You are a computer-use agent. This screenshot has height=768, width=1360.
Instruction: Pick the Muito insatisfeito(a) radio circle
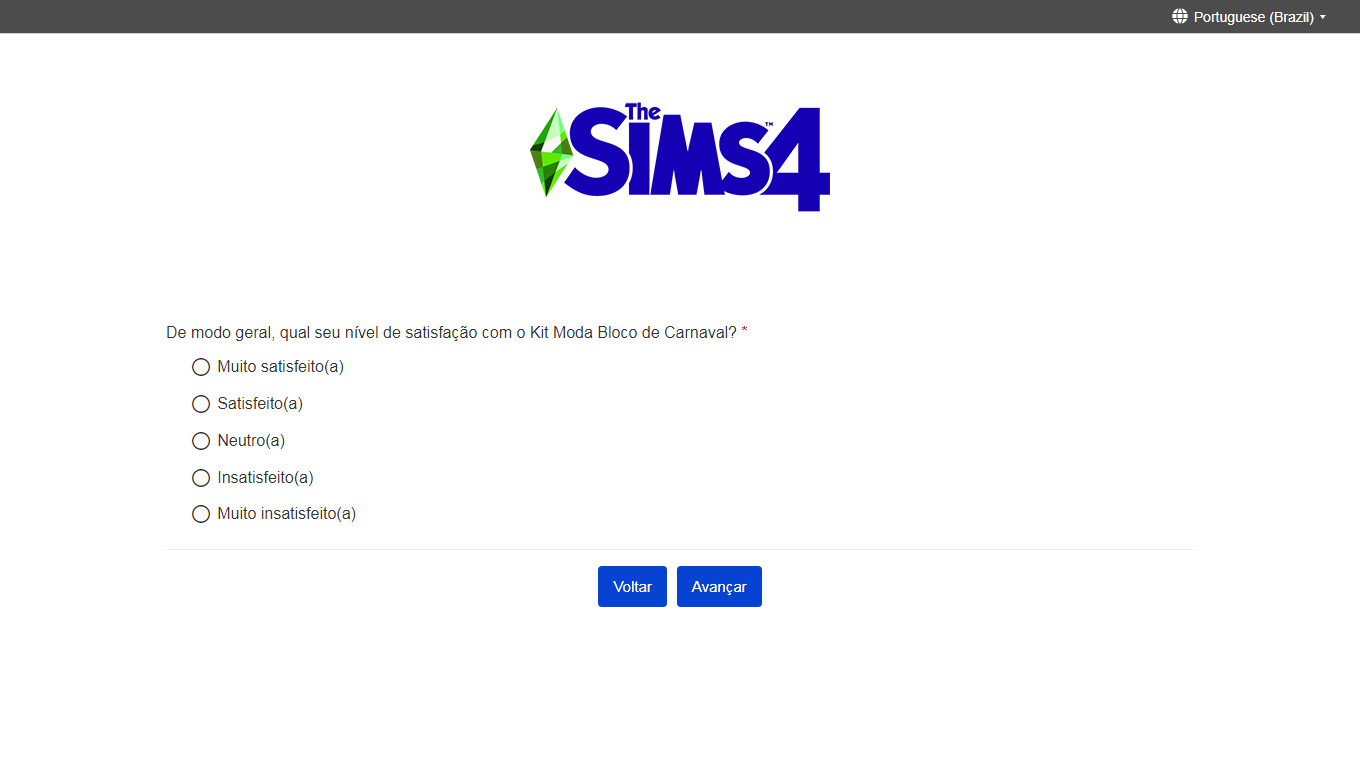[201, 514]
